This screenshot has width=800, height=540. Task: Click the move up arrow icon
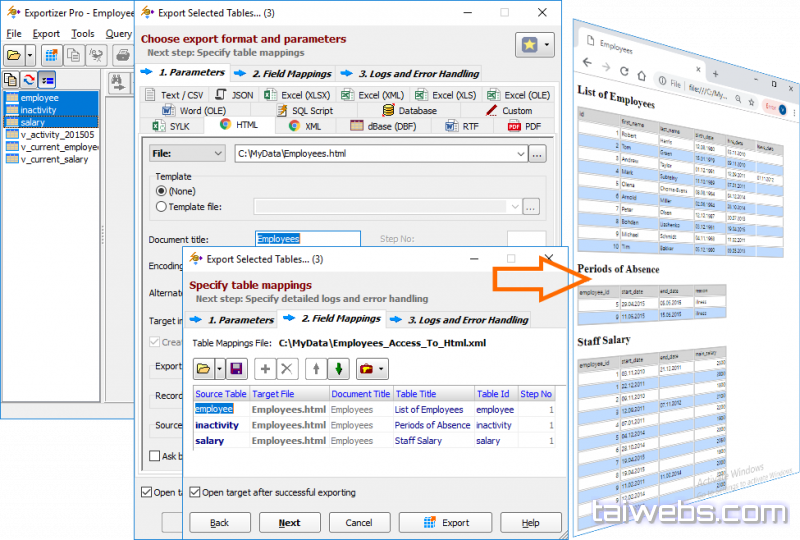click(x=316, y=369)
